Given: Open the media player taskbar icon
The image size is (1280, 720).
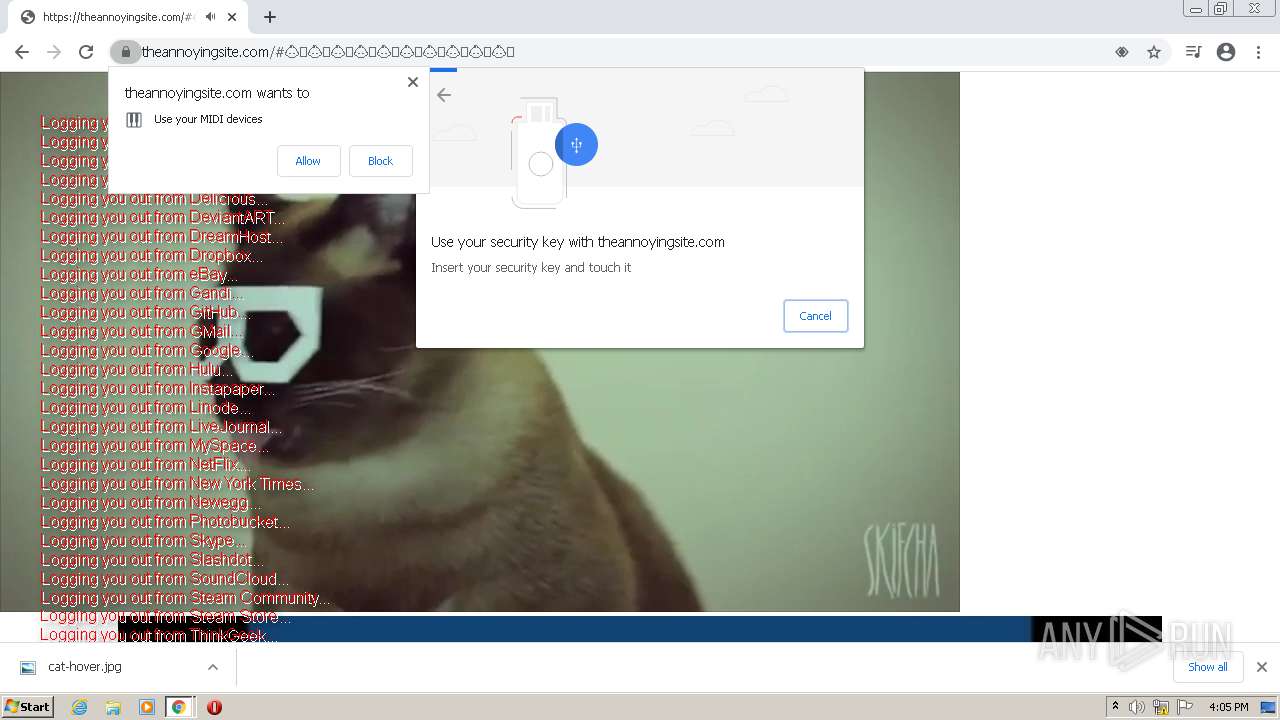Looking at the screenshot, I should click(x=147, y=707).
